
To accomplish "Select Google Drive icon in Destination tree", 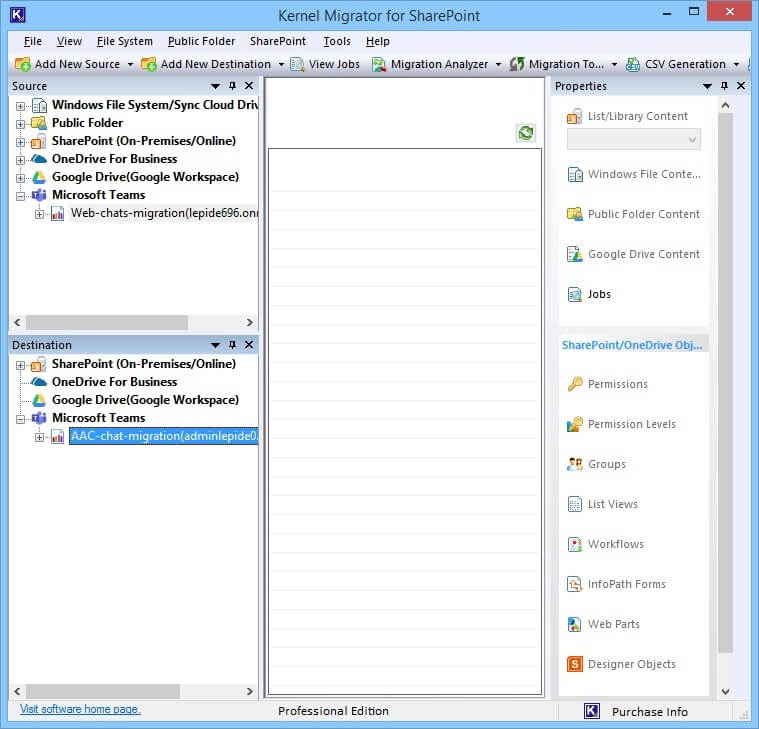I will [39, 400].
